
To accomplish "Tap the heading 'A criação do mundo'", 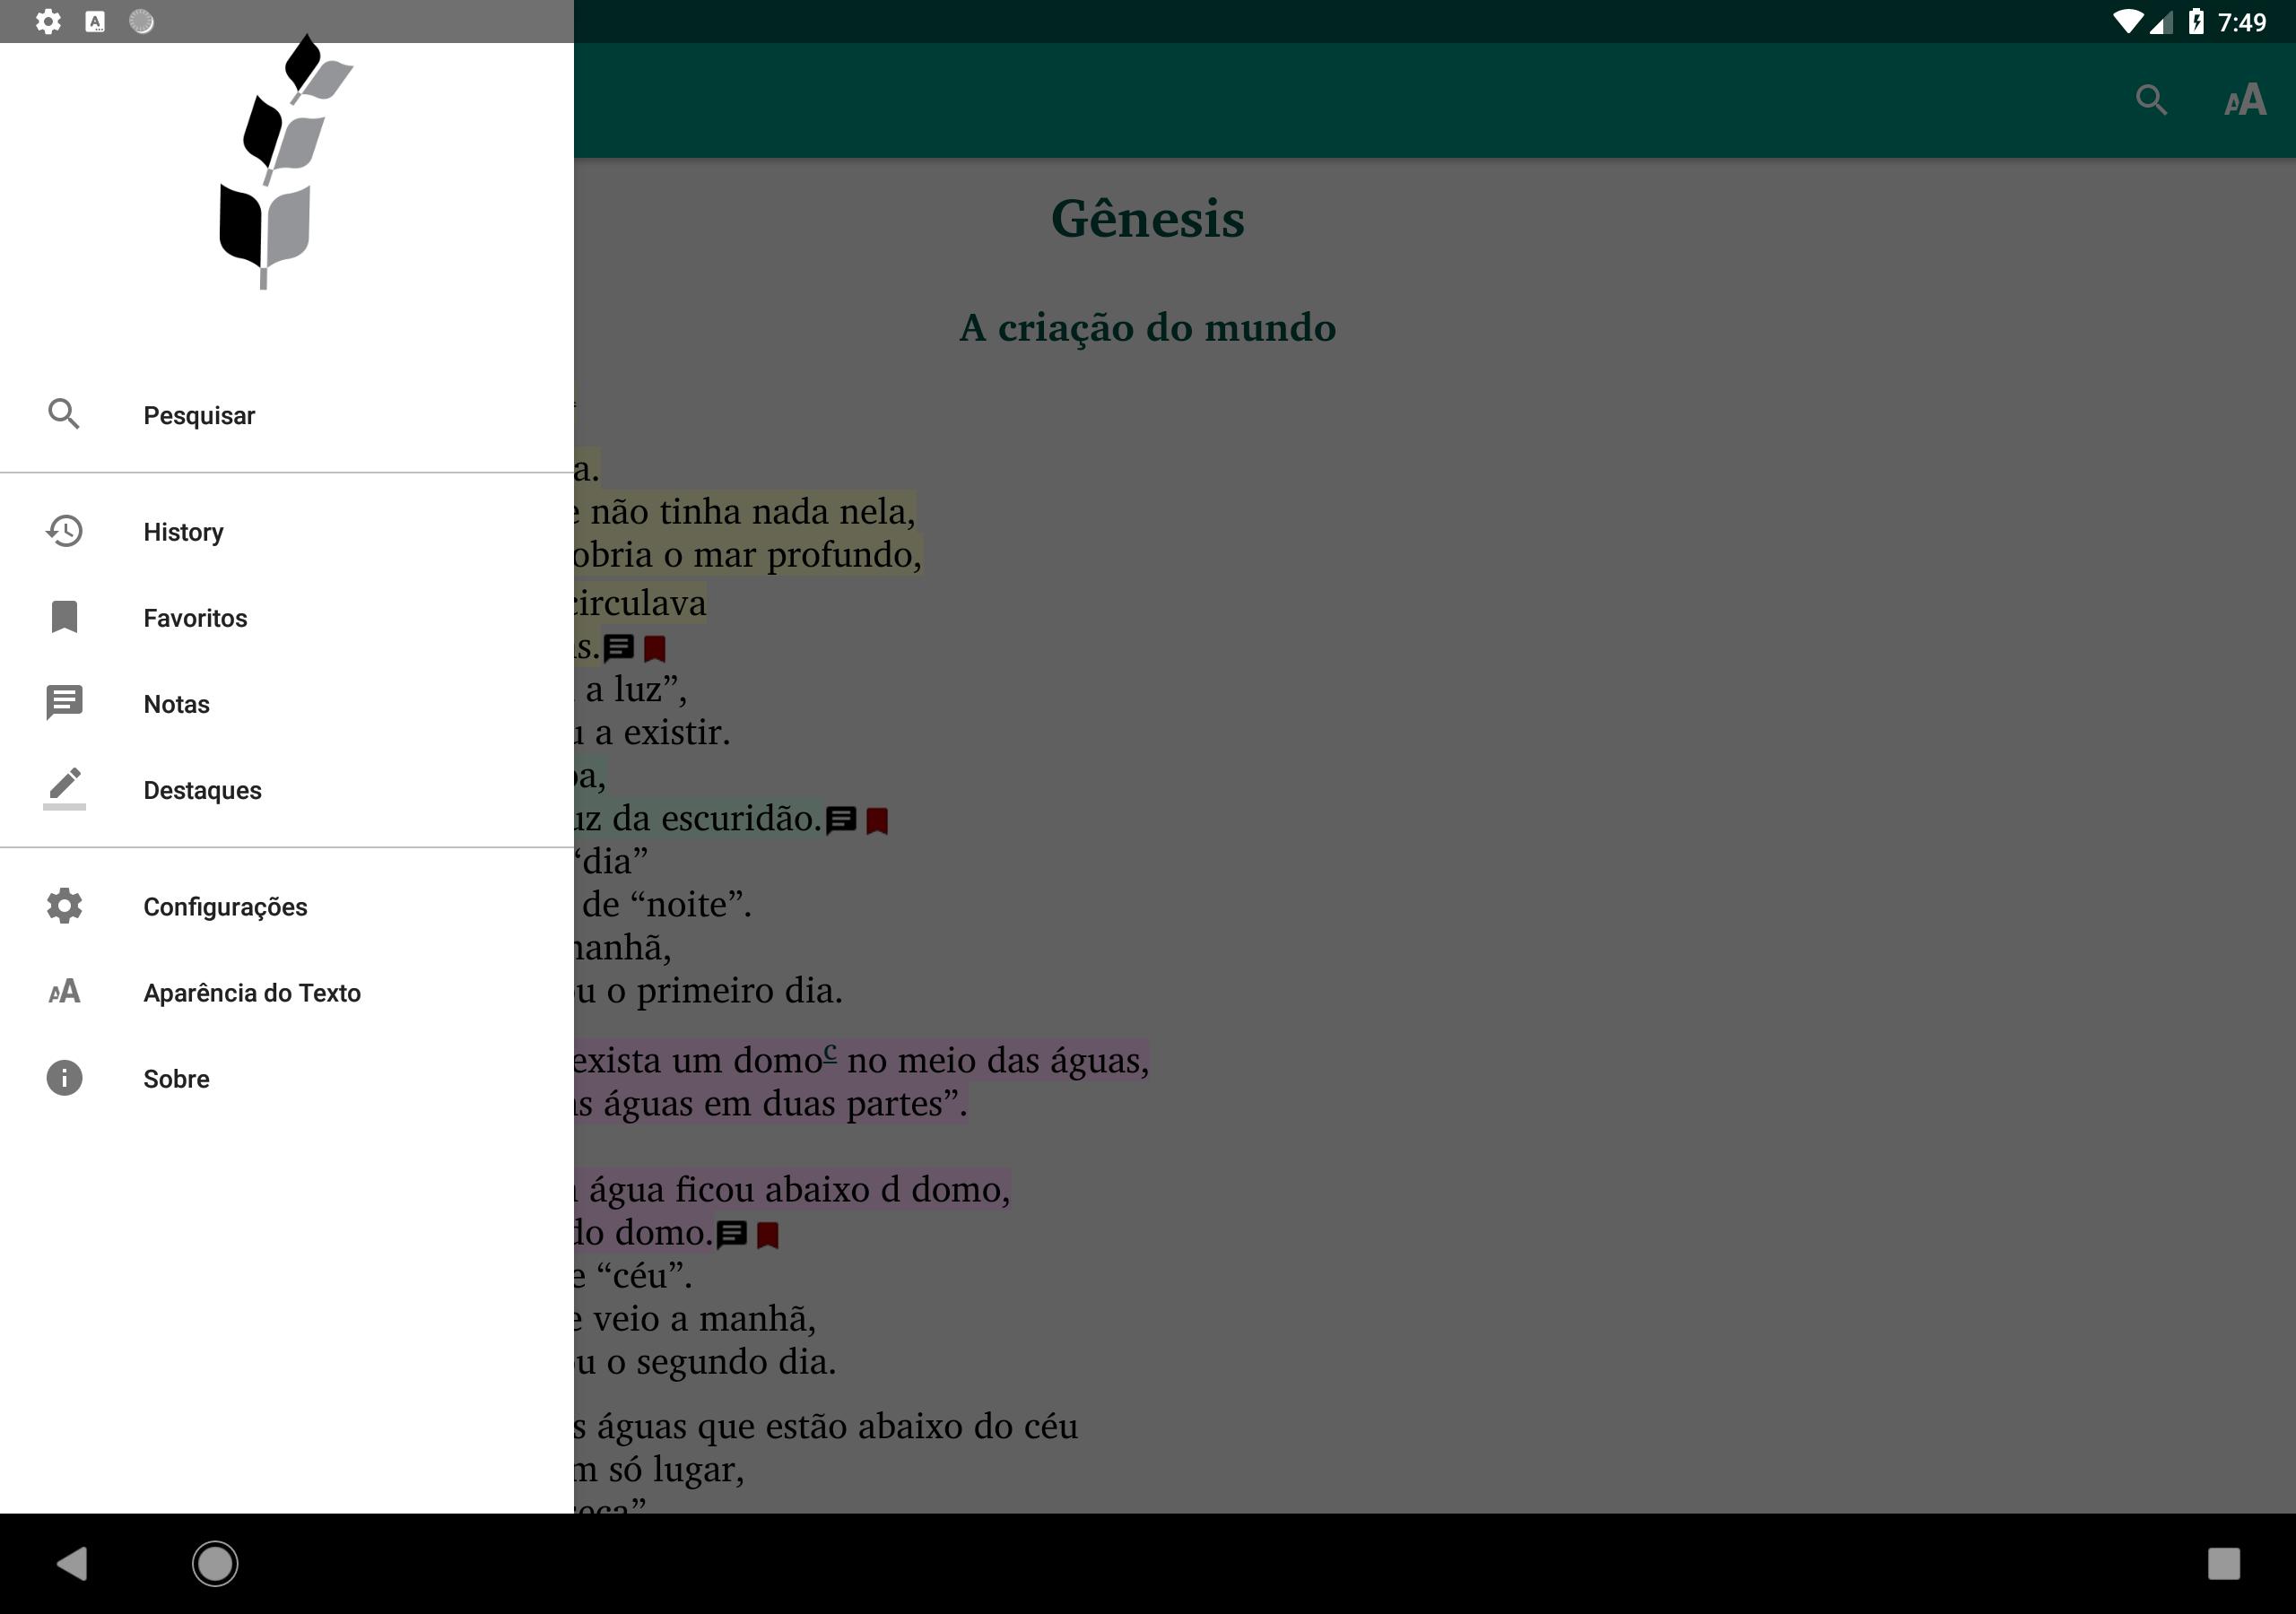I will (1148, 328).
